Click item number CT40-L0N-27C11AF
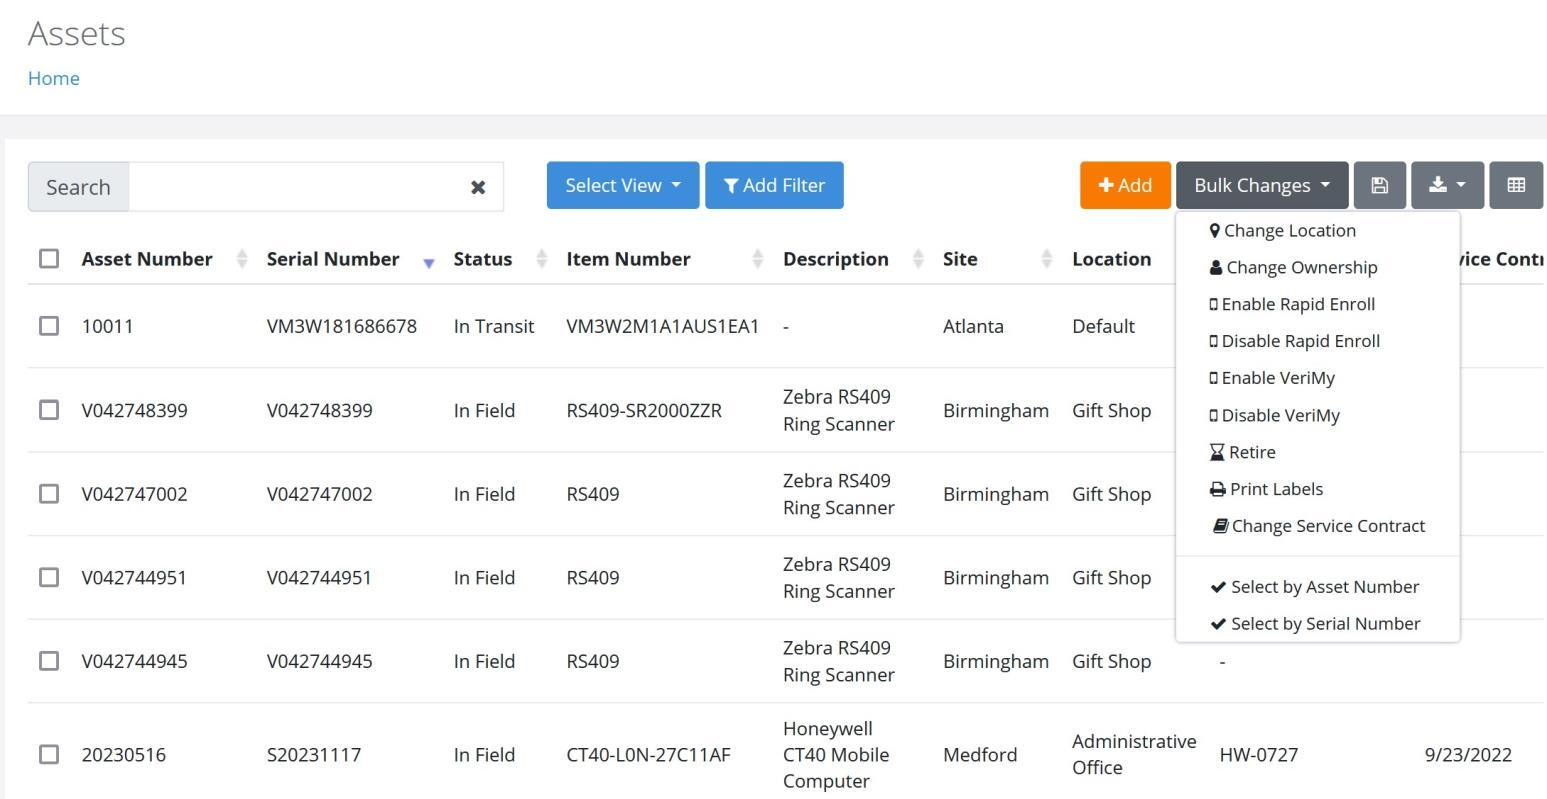 648,755
